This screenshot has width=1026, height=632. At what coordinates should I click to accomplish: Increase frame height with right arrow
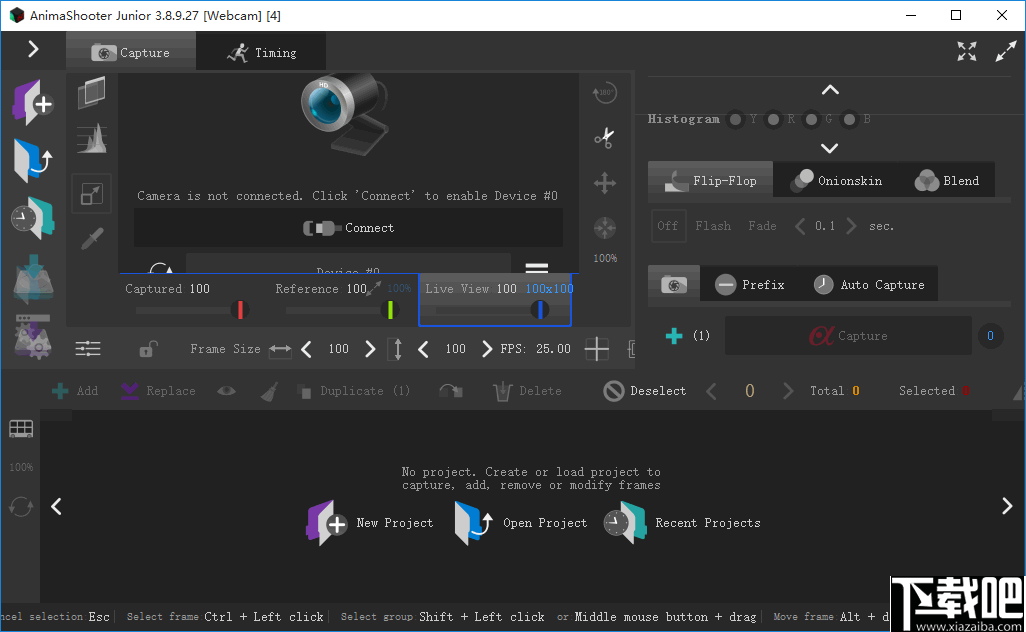(x=486, y=349)
